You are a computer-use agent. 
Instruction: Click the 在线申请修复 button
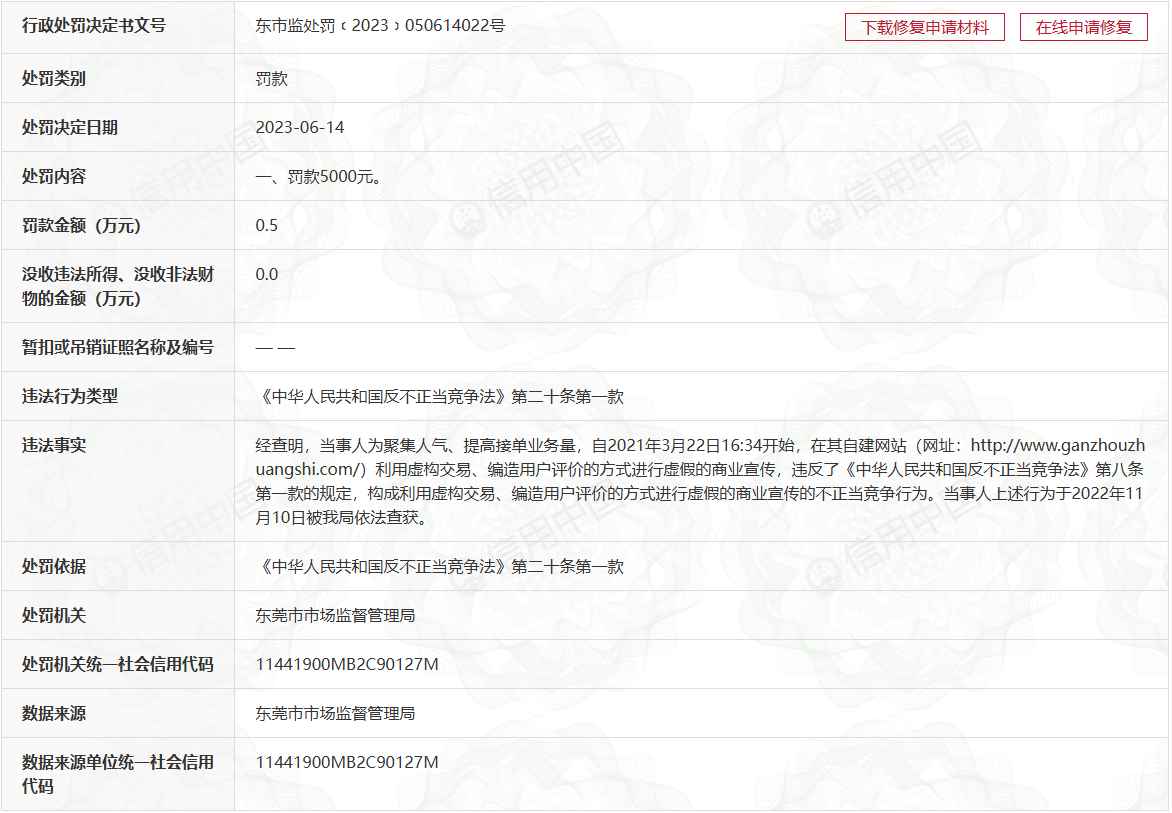1083,28
